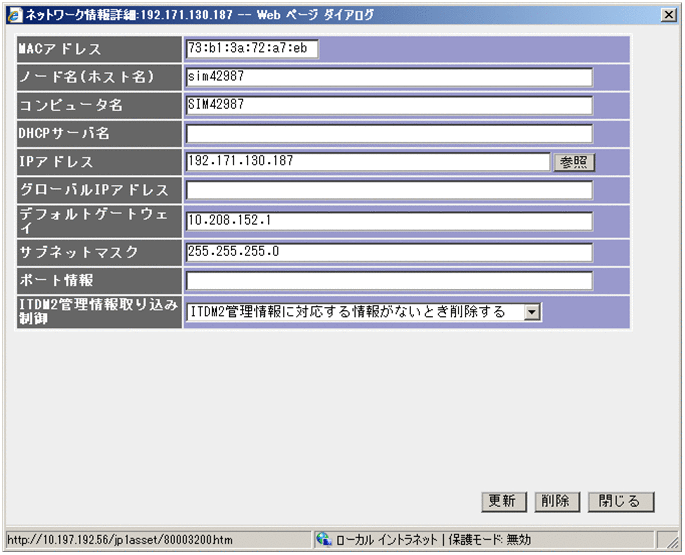Click the empty グローバルIPアドレス input field
The image size is (685, 555).
389,190
